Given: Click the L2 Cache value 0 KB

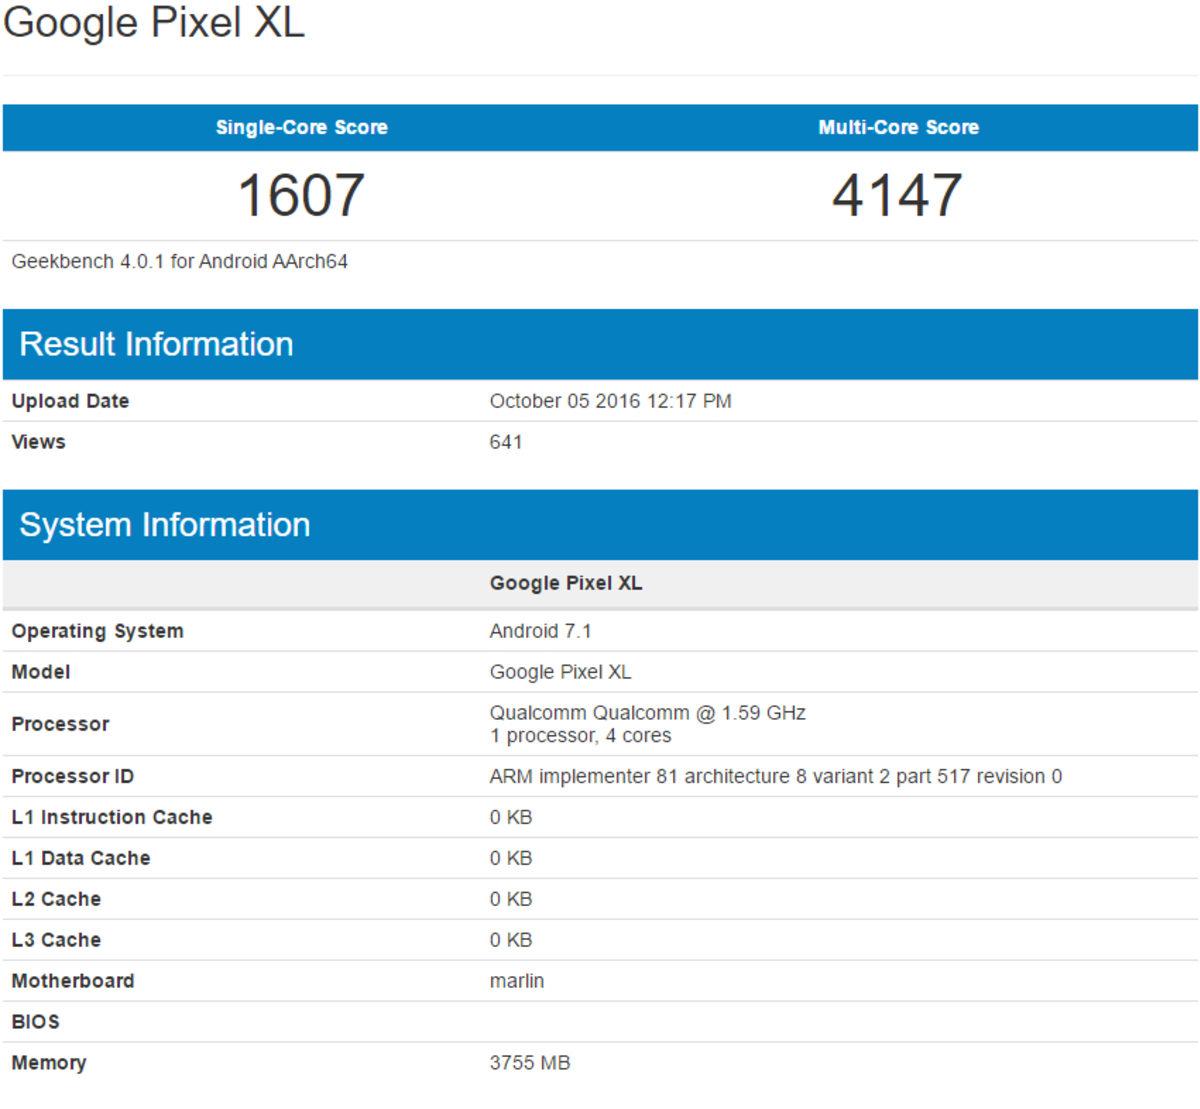Looking at the screenshot, I should click(x=504, y=898).
